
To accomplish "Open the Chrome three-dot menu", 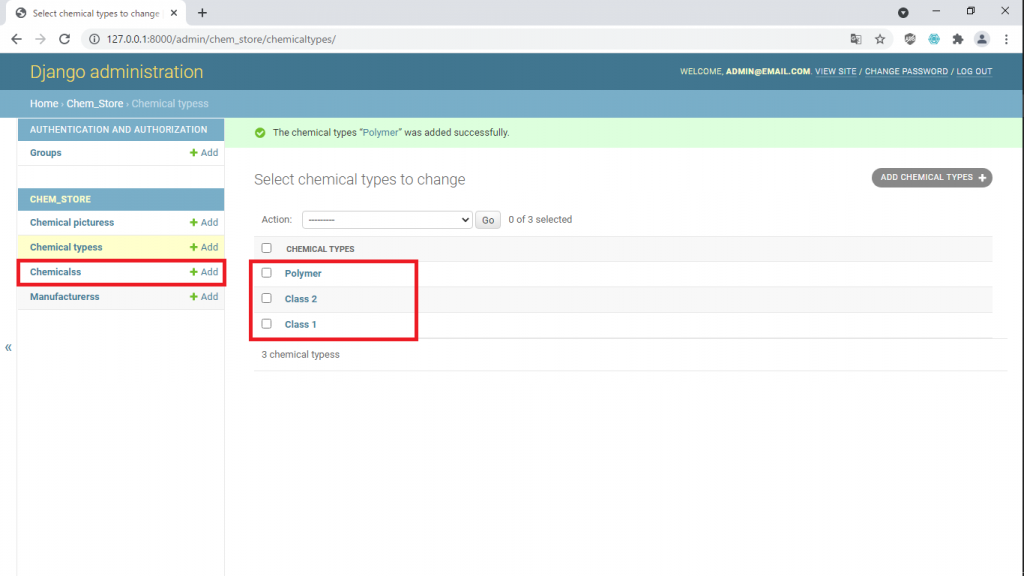I will click(x=1006, y=39).
